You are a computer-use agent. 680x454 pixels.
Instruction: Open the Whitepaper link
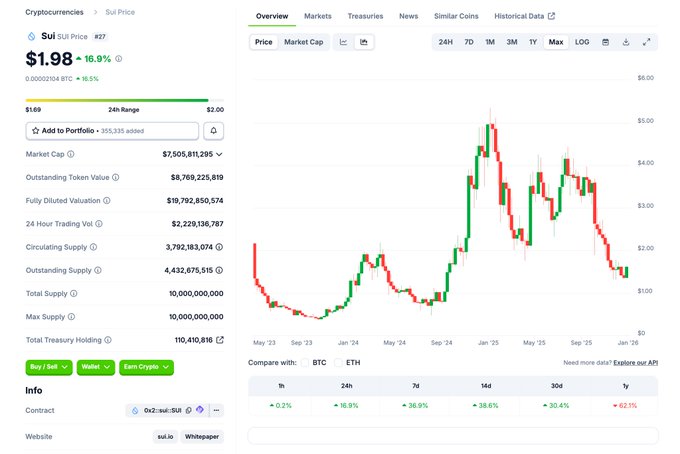202,436
